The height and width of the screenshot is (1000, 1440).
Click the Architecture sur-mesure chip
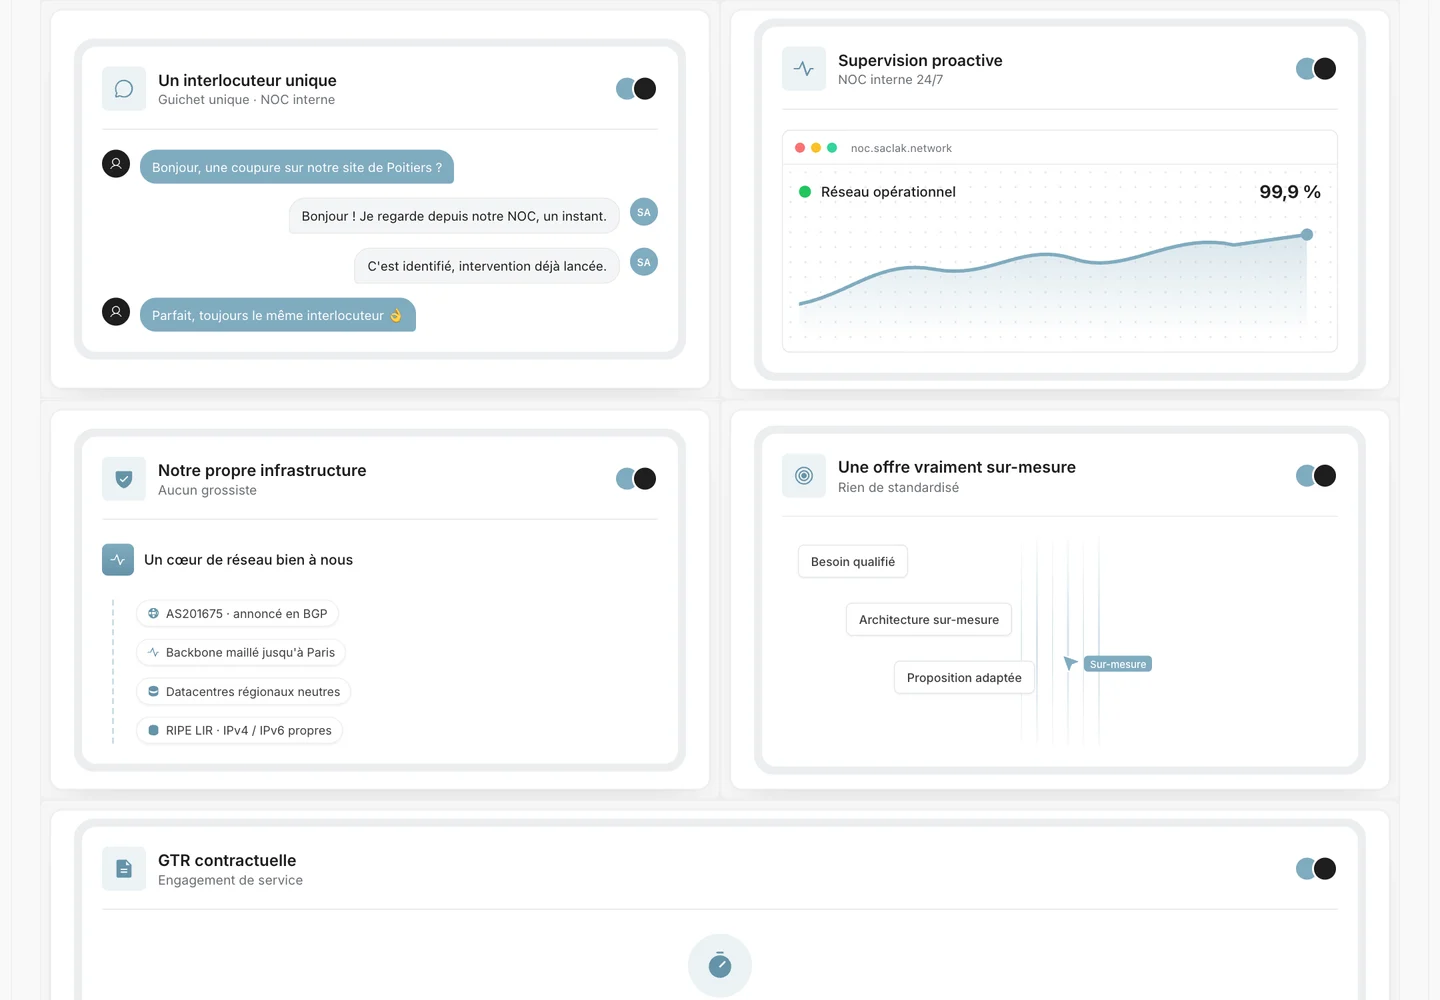929,620
